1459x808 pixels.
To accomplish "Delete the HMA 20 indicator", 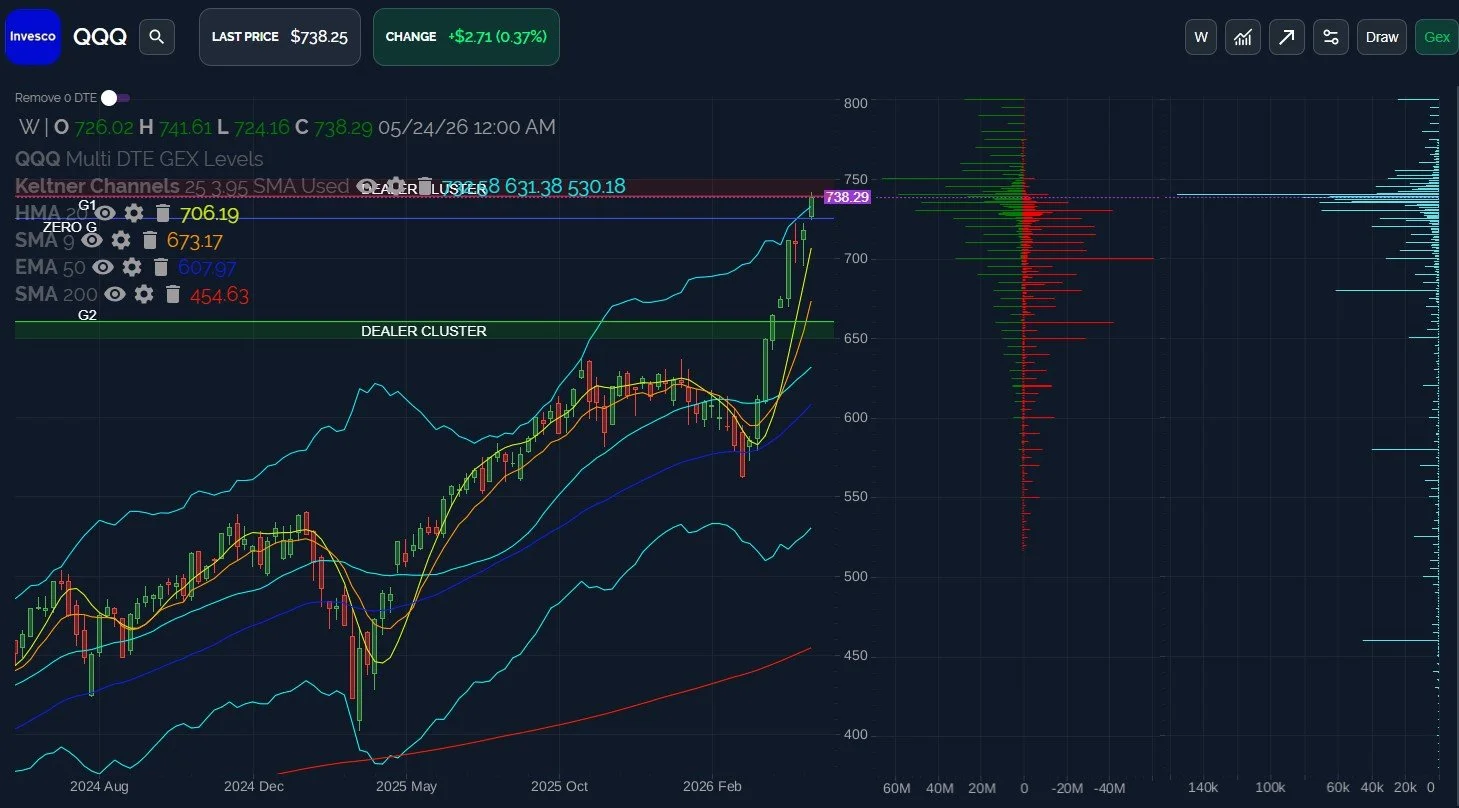I will [163, 213].
